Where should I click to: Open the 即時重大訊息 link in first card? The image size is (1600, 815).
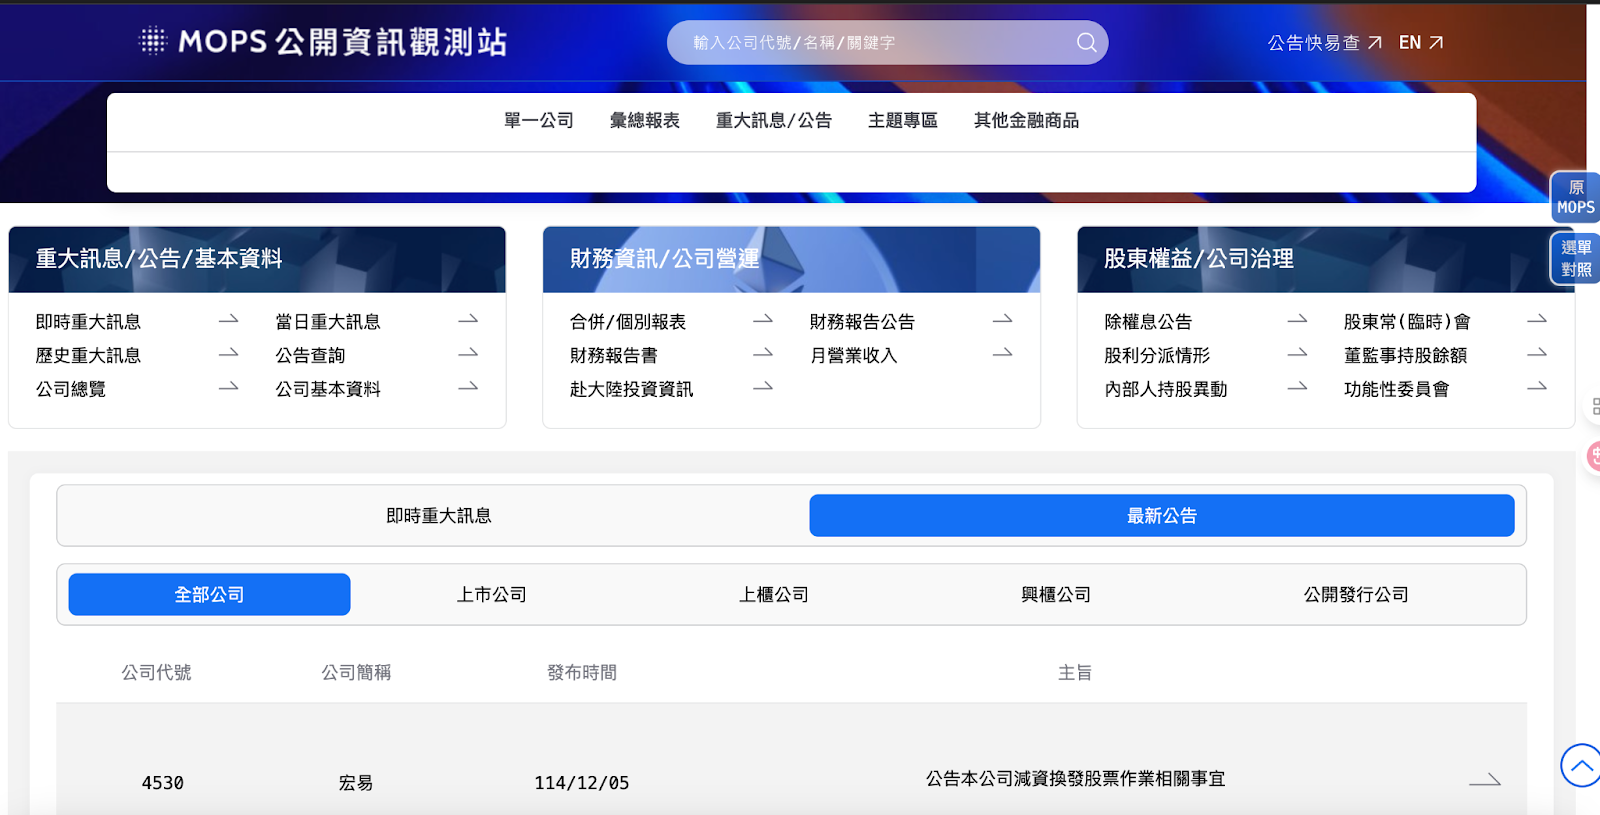click(x=88, y=322)
